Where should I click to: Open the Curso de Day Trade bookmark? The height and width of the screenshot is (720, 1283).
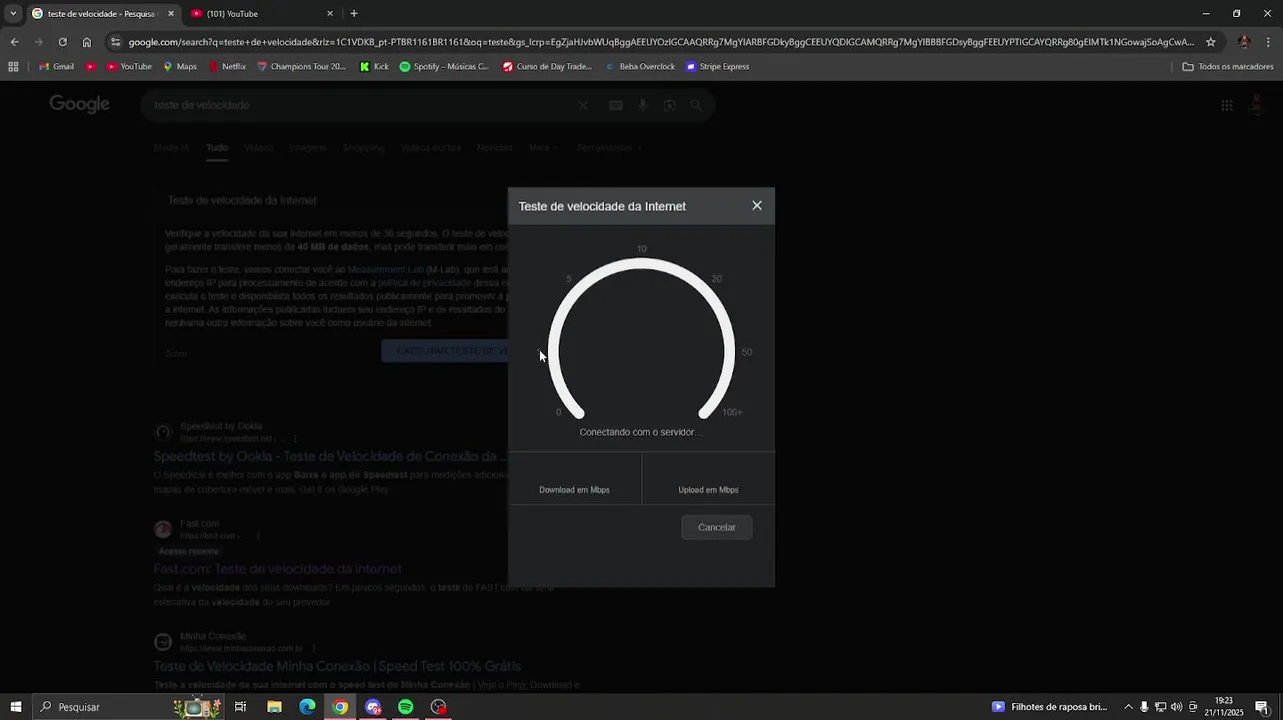[547, 67]
